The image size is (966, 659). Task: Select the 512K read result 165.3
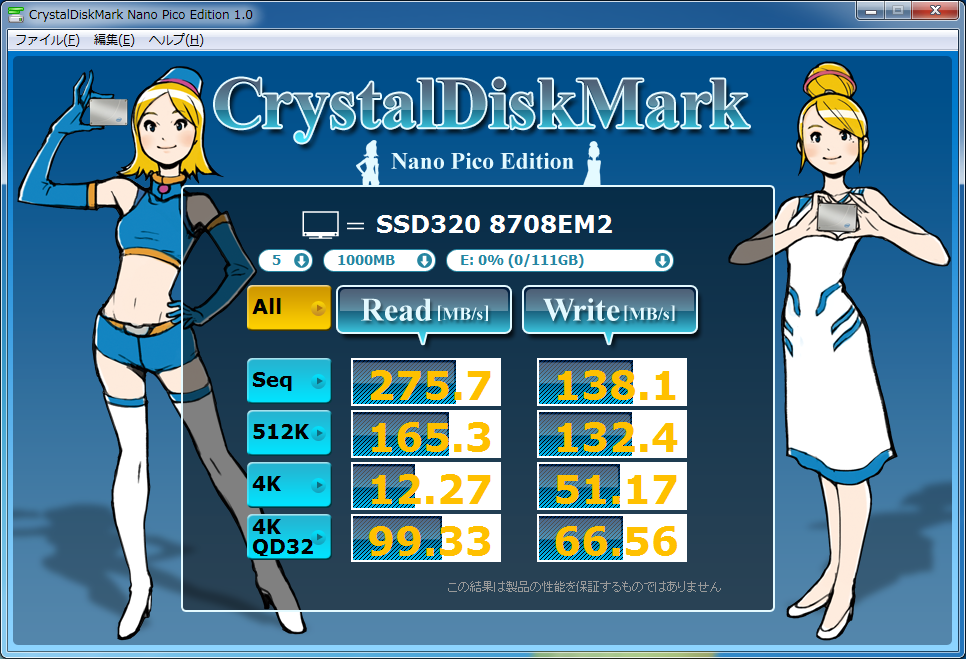[x=426, y=434]
